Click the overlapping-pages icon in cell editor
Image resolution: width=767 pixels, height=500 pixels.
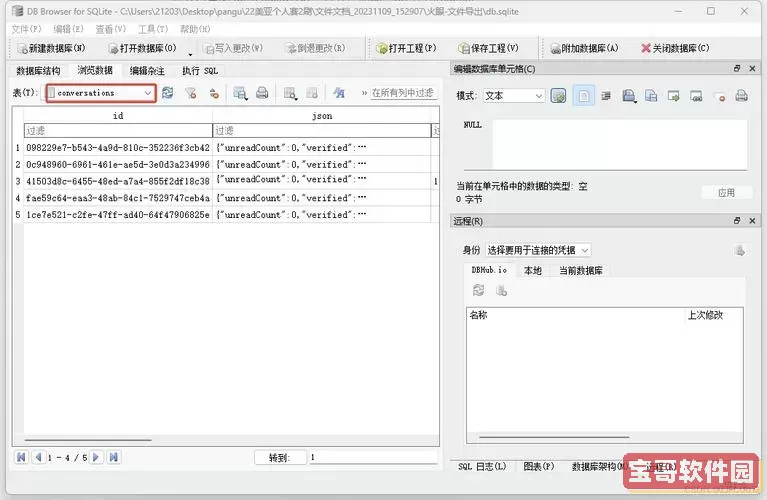click(x=651, y=95)
